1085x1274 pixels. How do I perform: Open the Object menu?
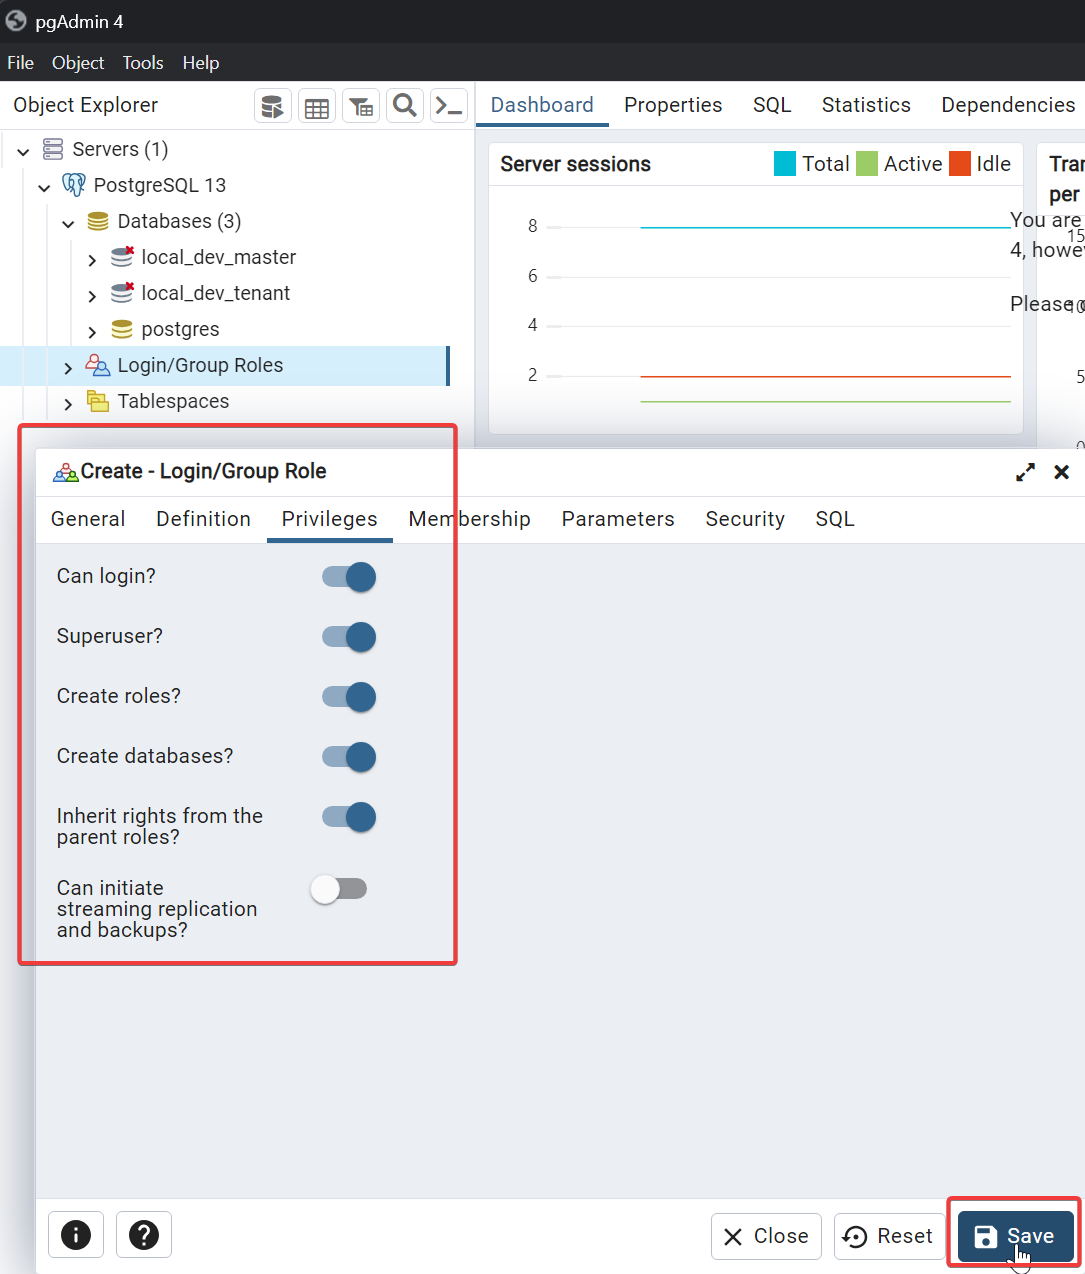(x=78, y=62)
